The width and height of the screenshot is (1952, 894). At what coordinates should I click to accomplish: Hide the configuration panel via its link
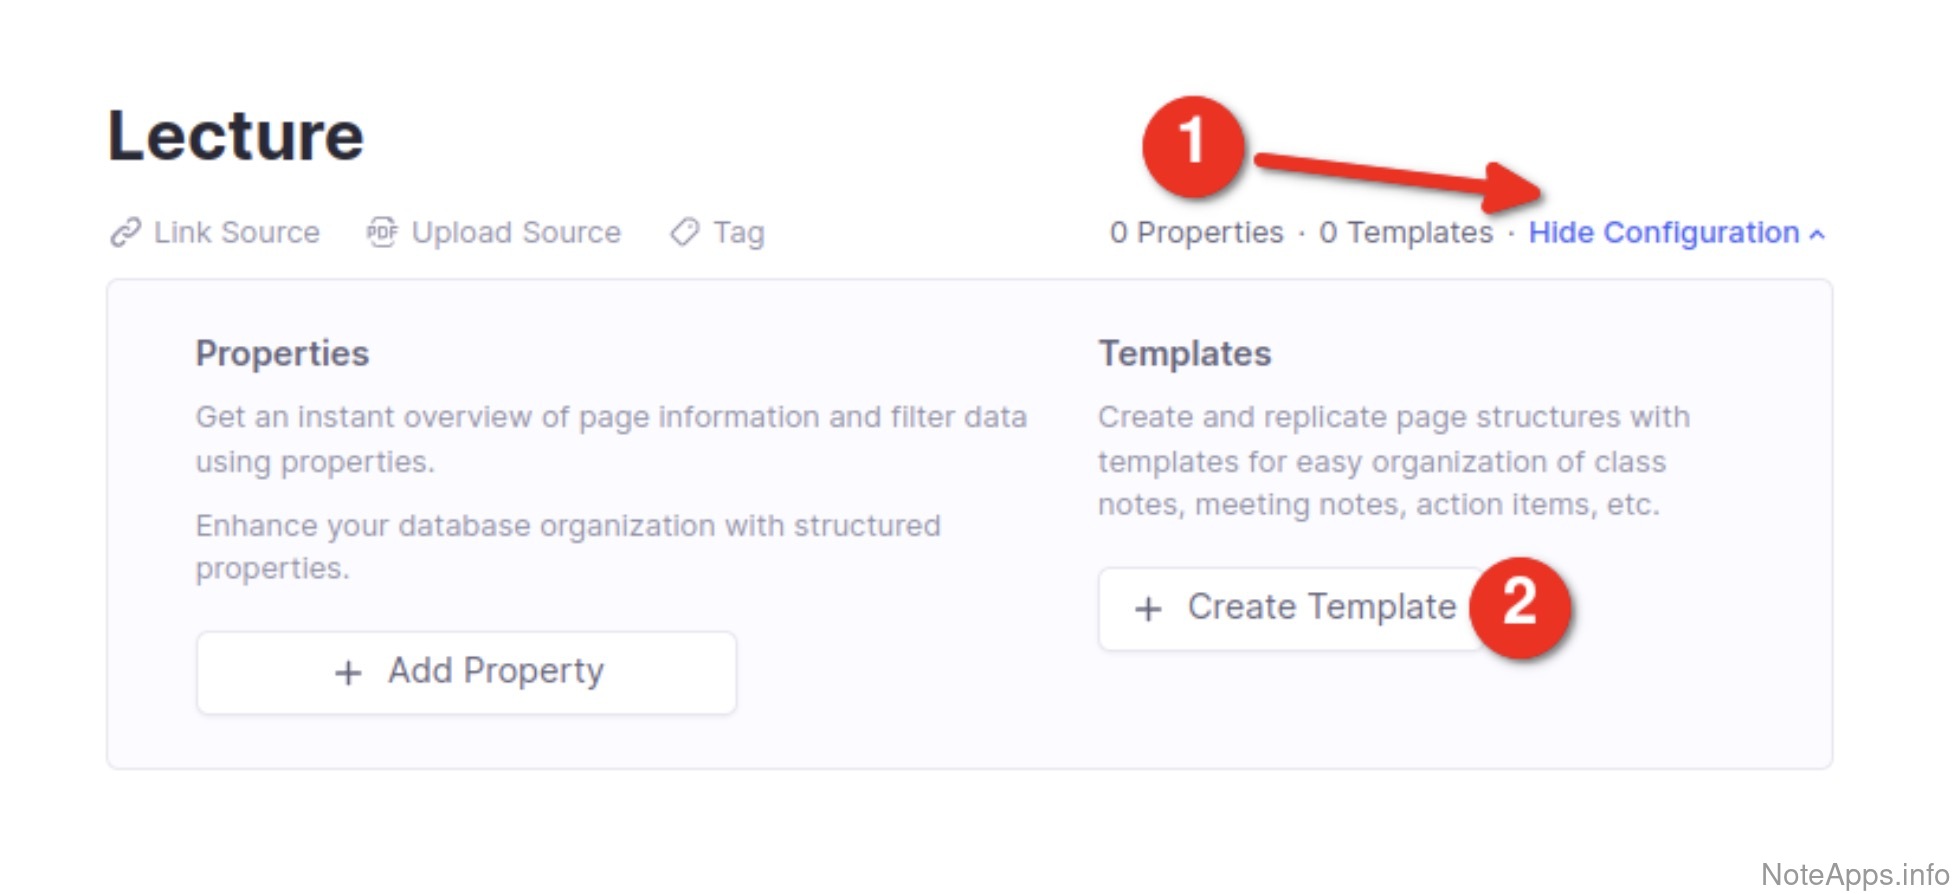[1663, 233]
